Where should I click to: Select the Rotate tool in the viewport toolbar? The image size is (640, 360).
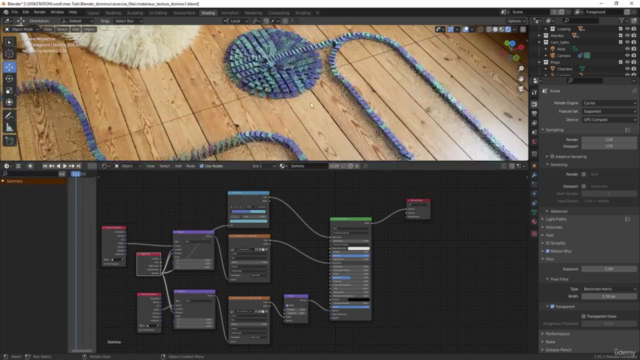pyautogui.click(x=9, y=79)
